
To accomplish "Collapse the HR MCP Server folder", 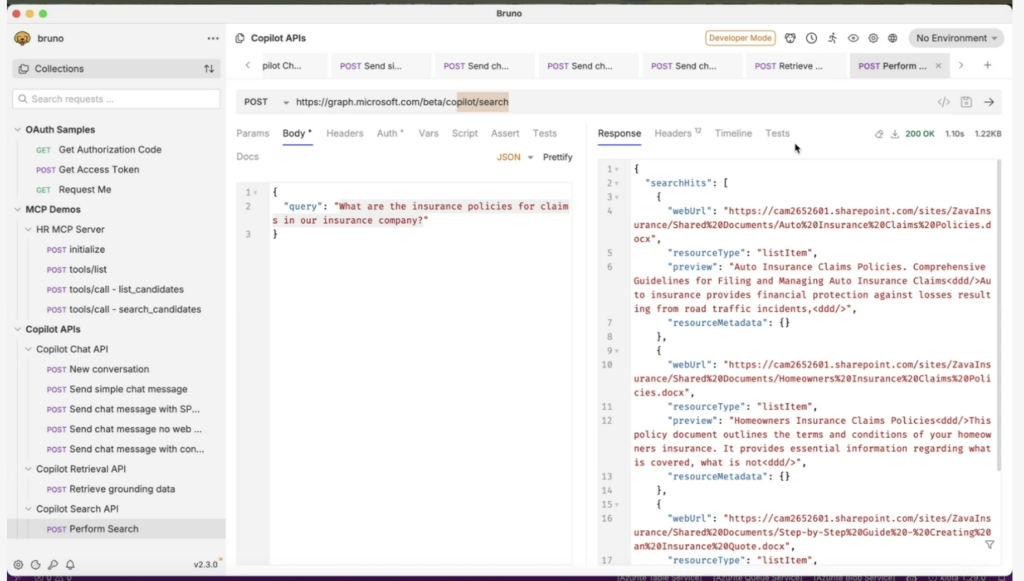I will [28, 229].
